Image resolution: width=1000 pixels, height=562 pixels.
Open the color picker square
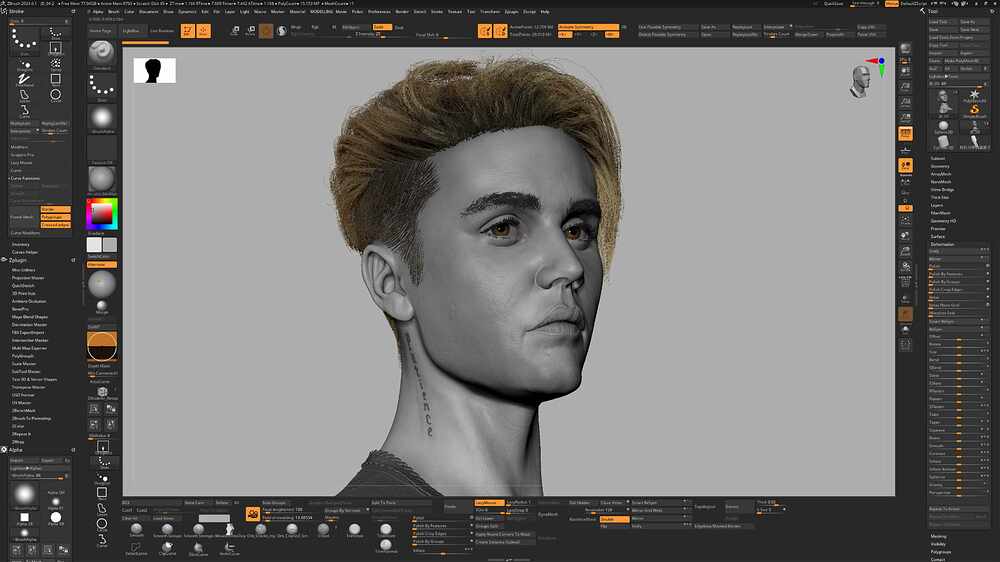pyautogui.click(x=101, y=214)
